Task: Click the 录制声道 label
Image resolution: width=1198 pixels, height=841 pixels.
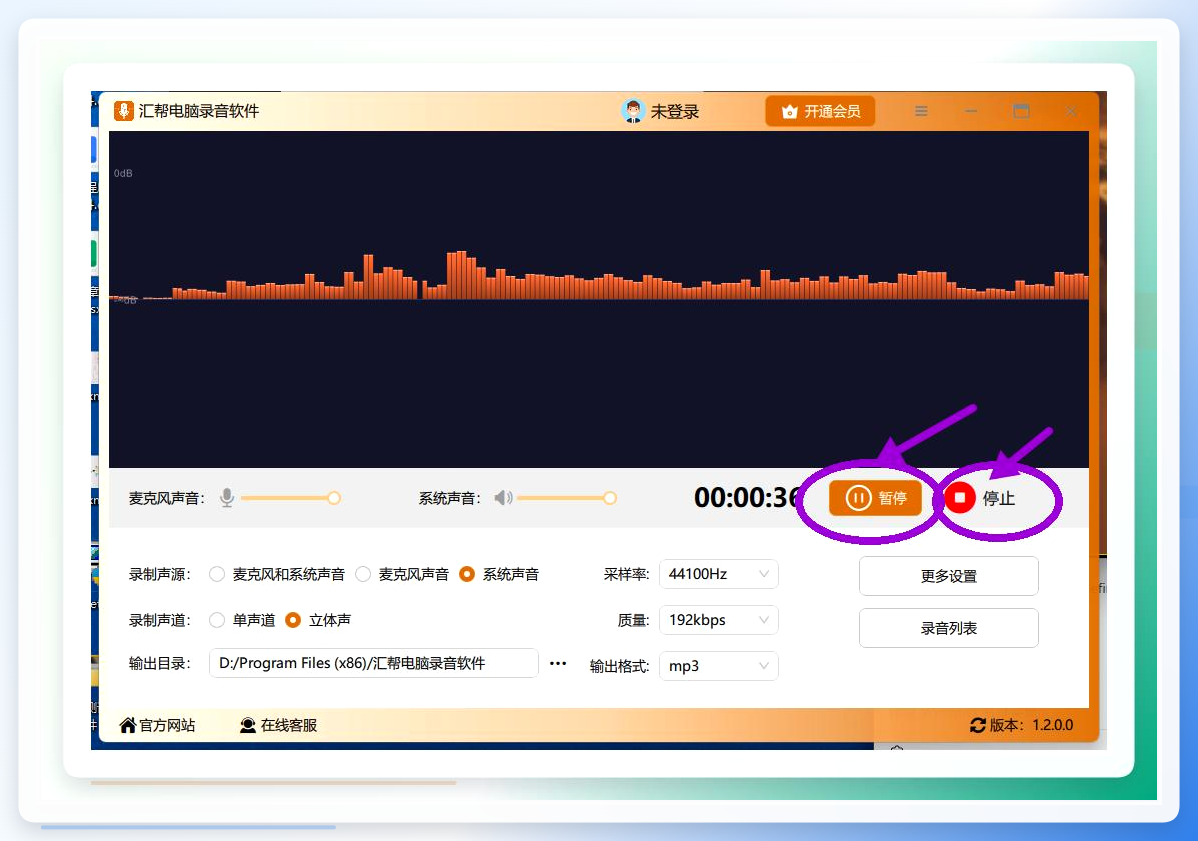Action: click(160, 620)
